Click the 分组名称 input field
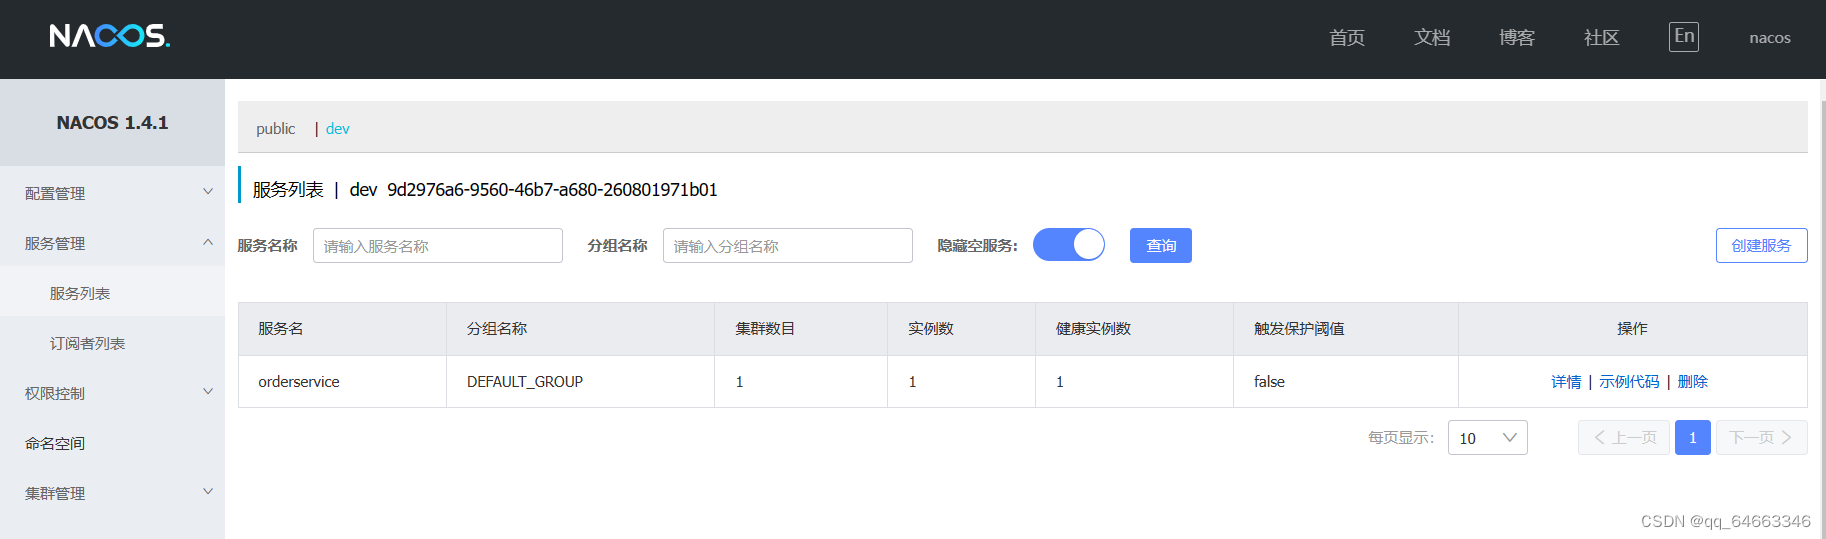The image size is (1826, 539). (x=788, y=246)
